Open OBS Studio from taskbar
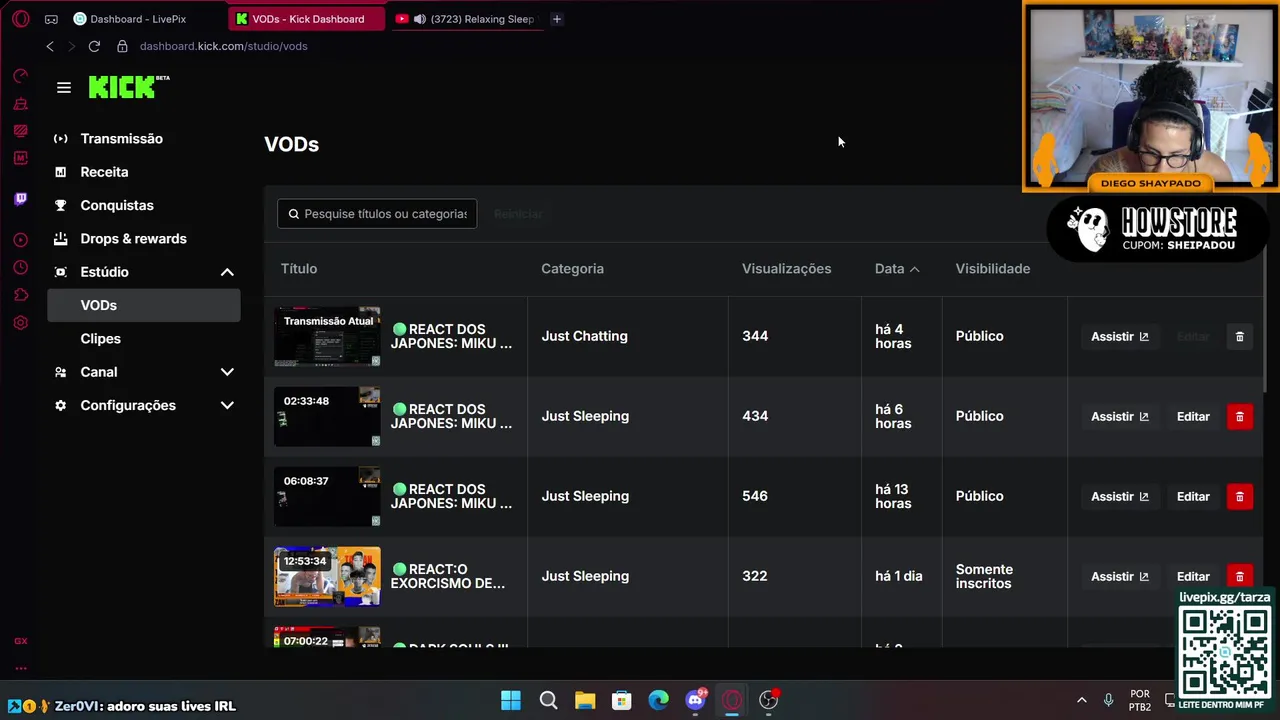Image resolution: width=1280 pixels, height=720 pixels. click(768, 700)
